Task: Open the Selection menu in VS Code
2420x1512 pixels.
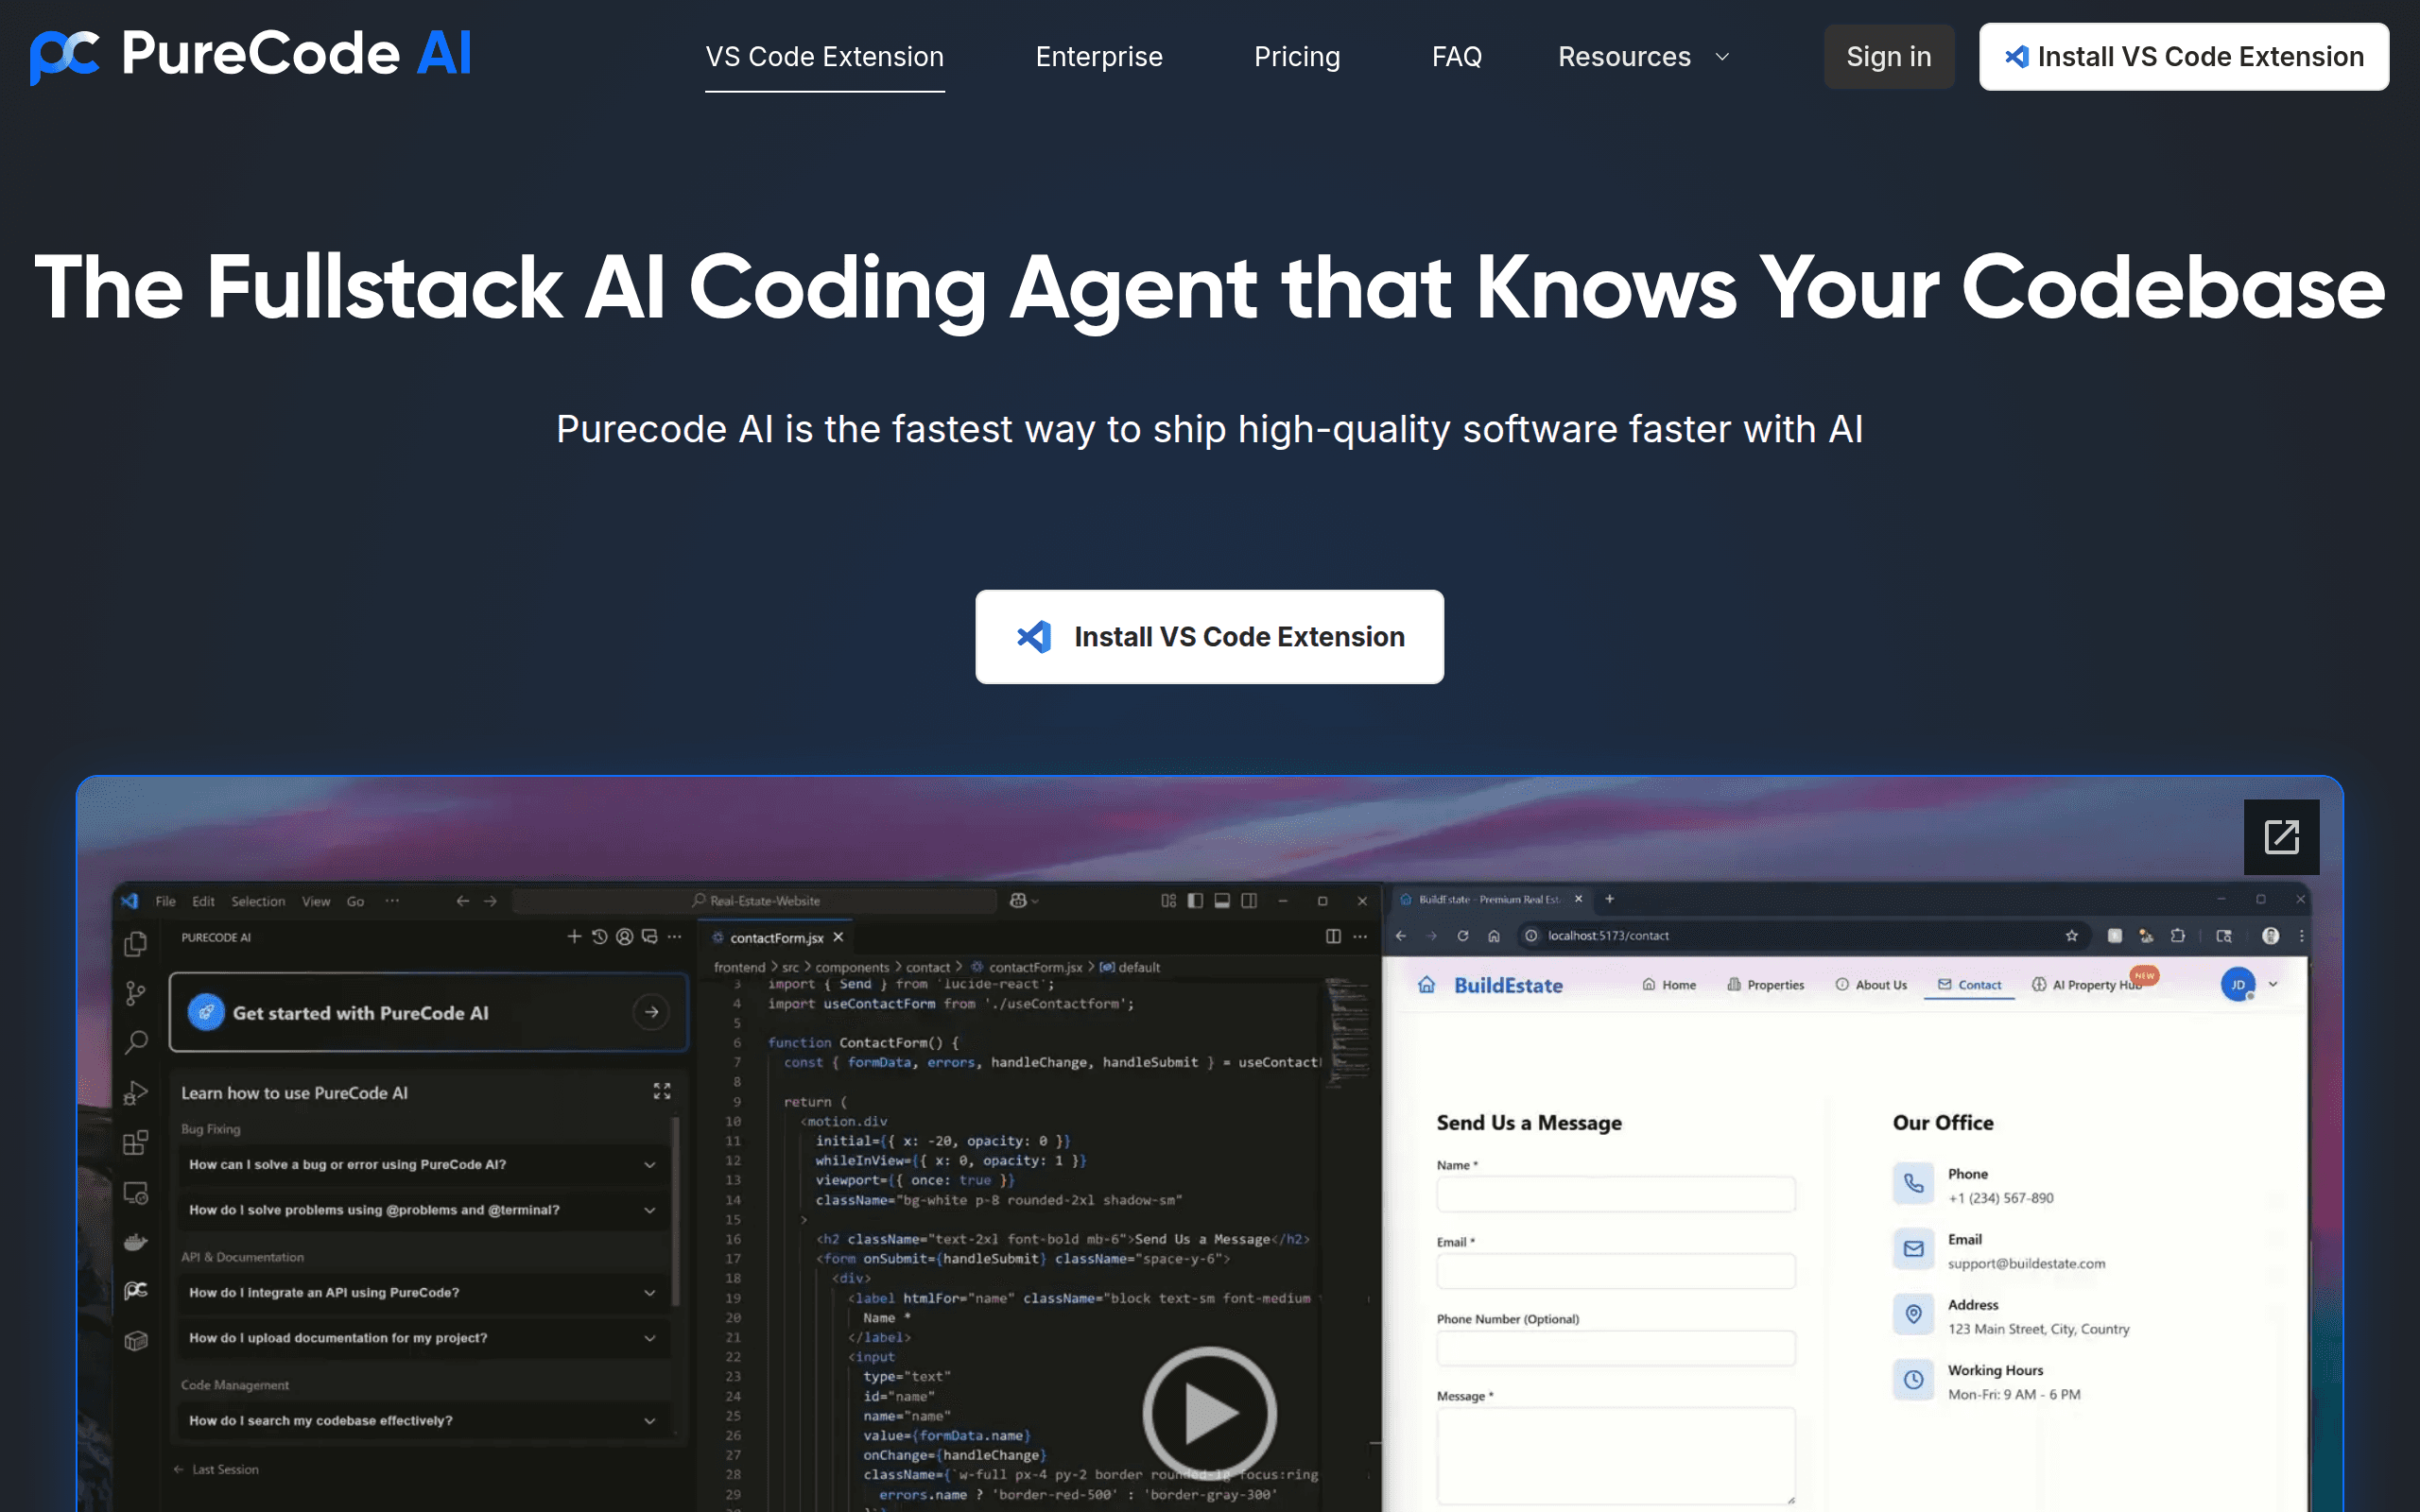Action: point(258,901)
